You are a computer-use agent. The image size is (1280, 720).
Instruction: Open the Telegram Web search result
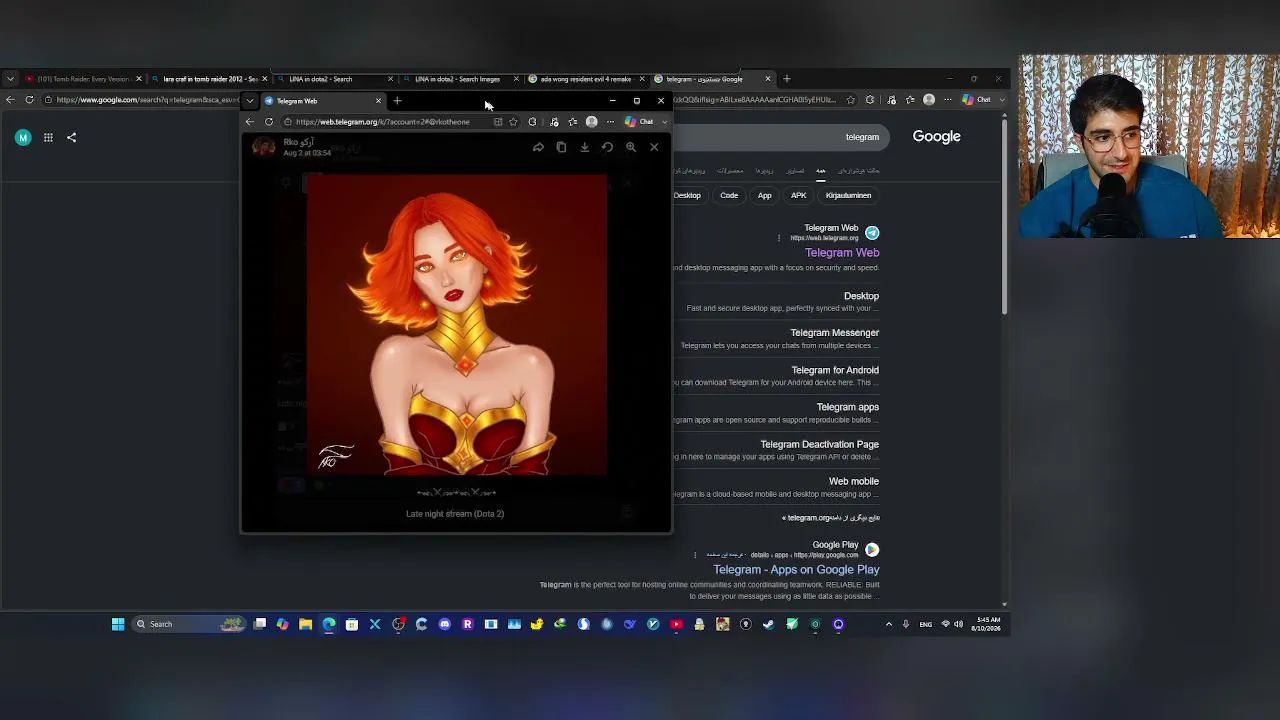coord(842,253)
